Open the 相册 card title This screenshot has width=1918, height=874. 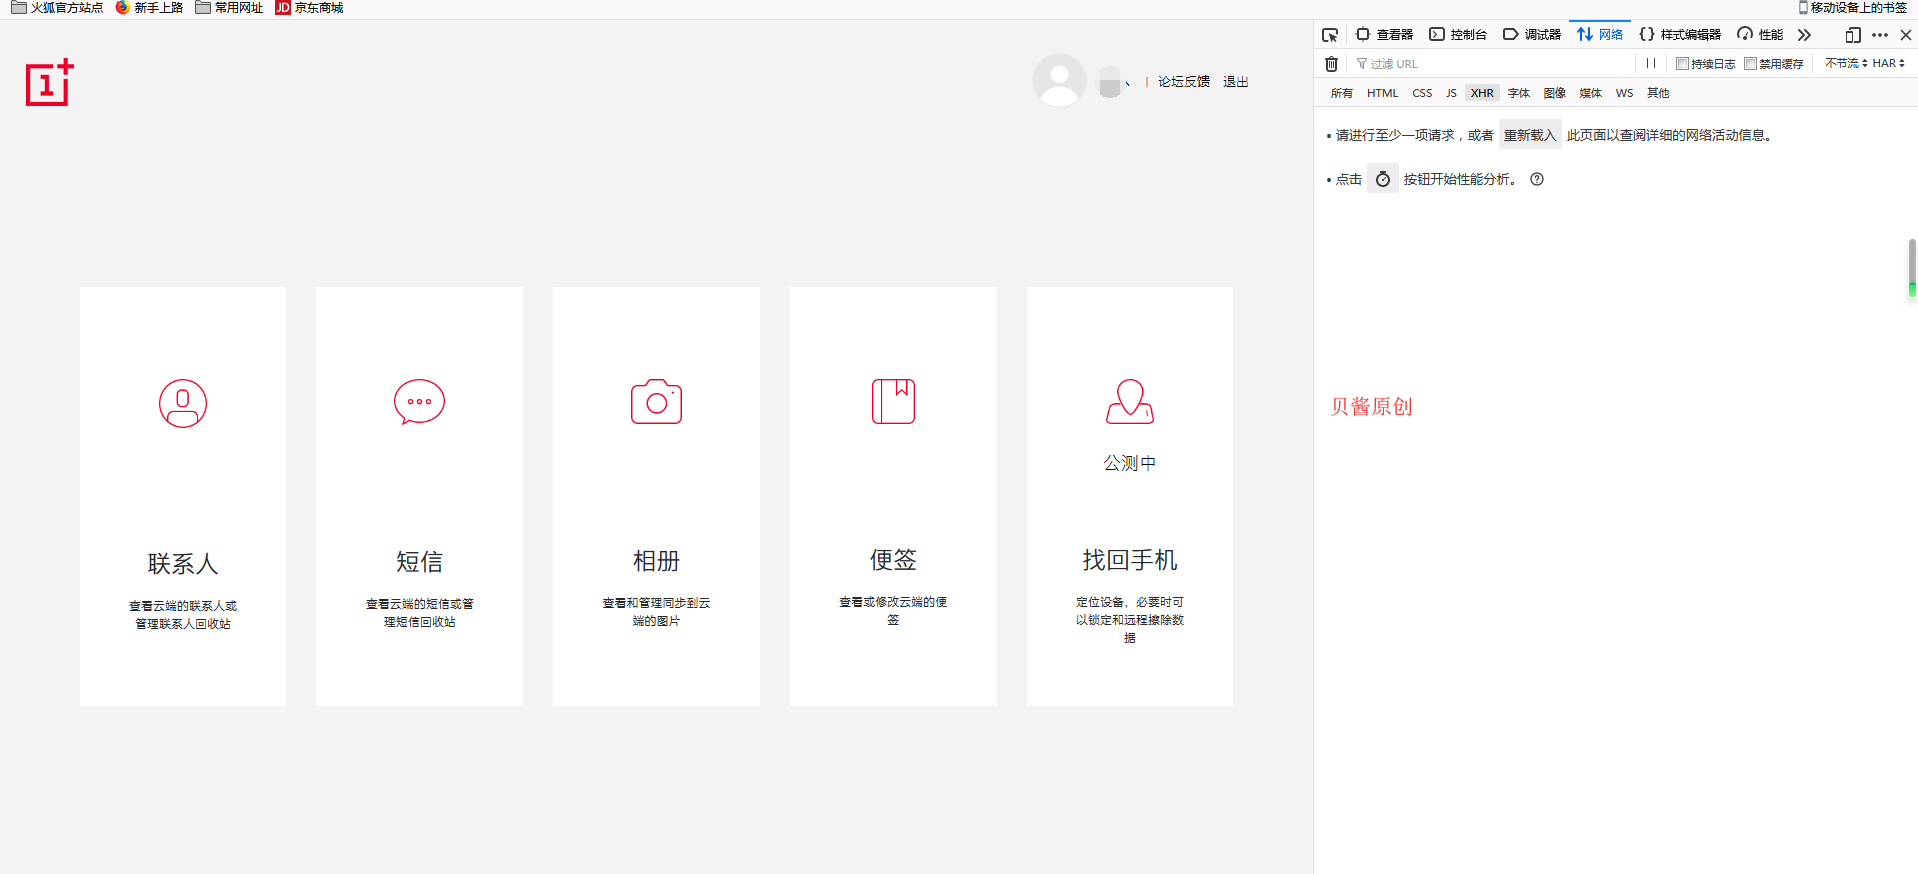pyautogui.click(x=656, y=561)
